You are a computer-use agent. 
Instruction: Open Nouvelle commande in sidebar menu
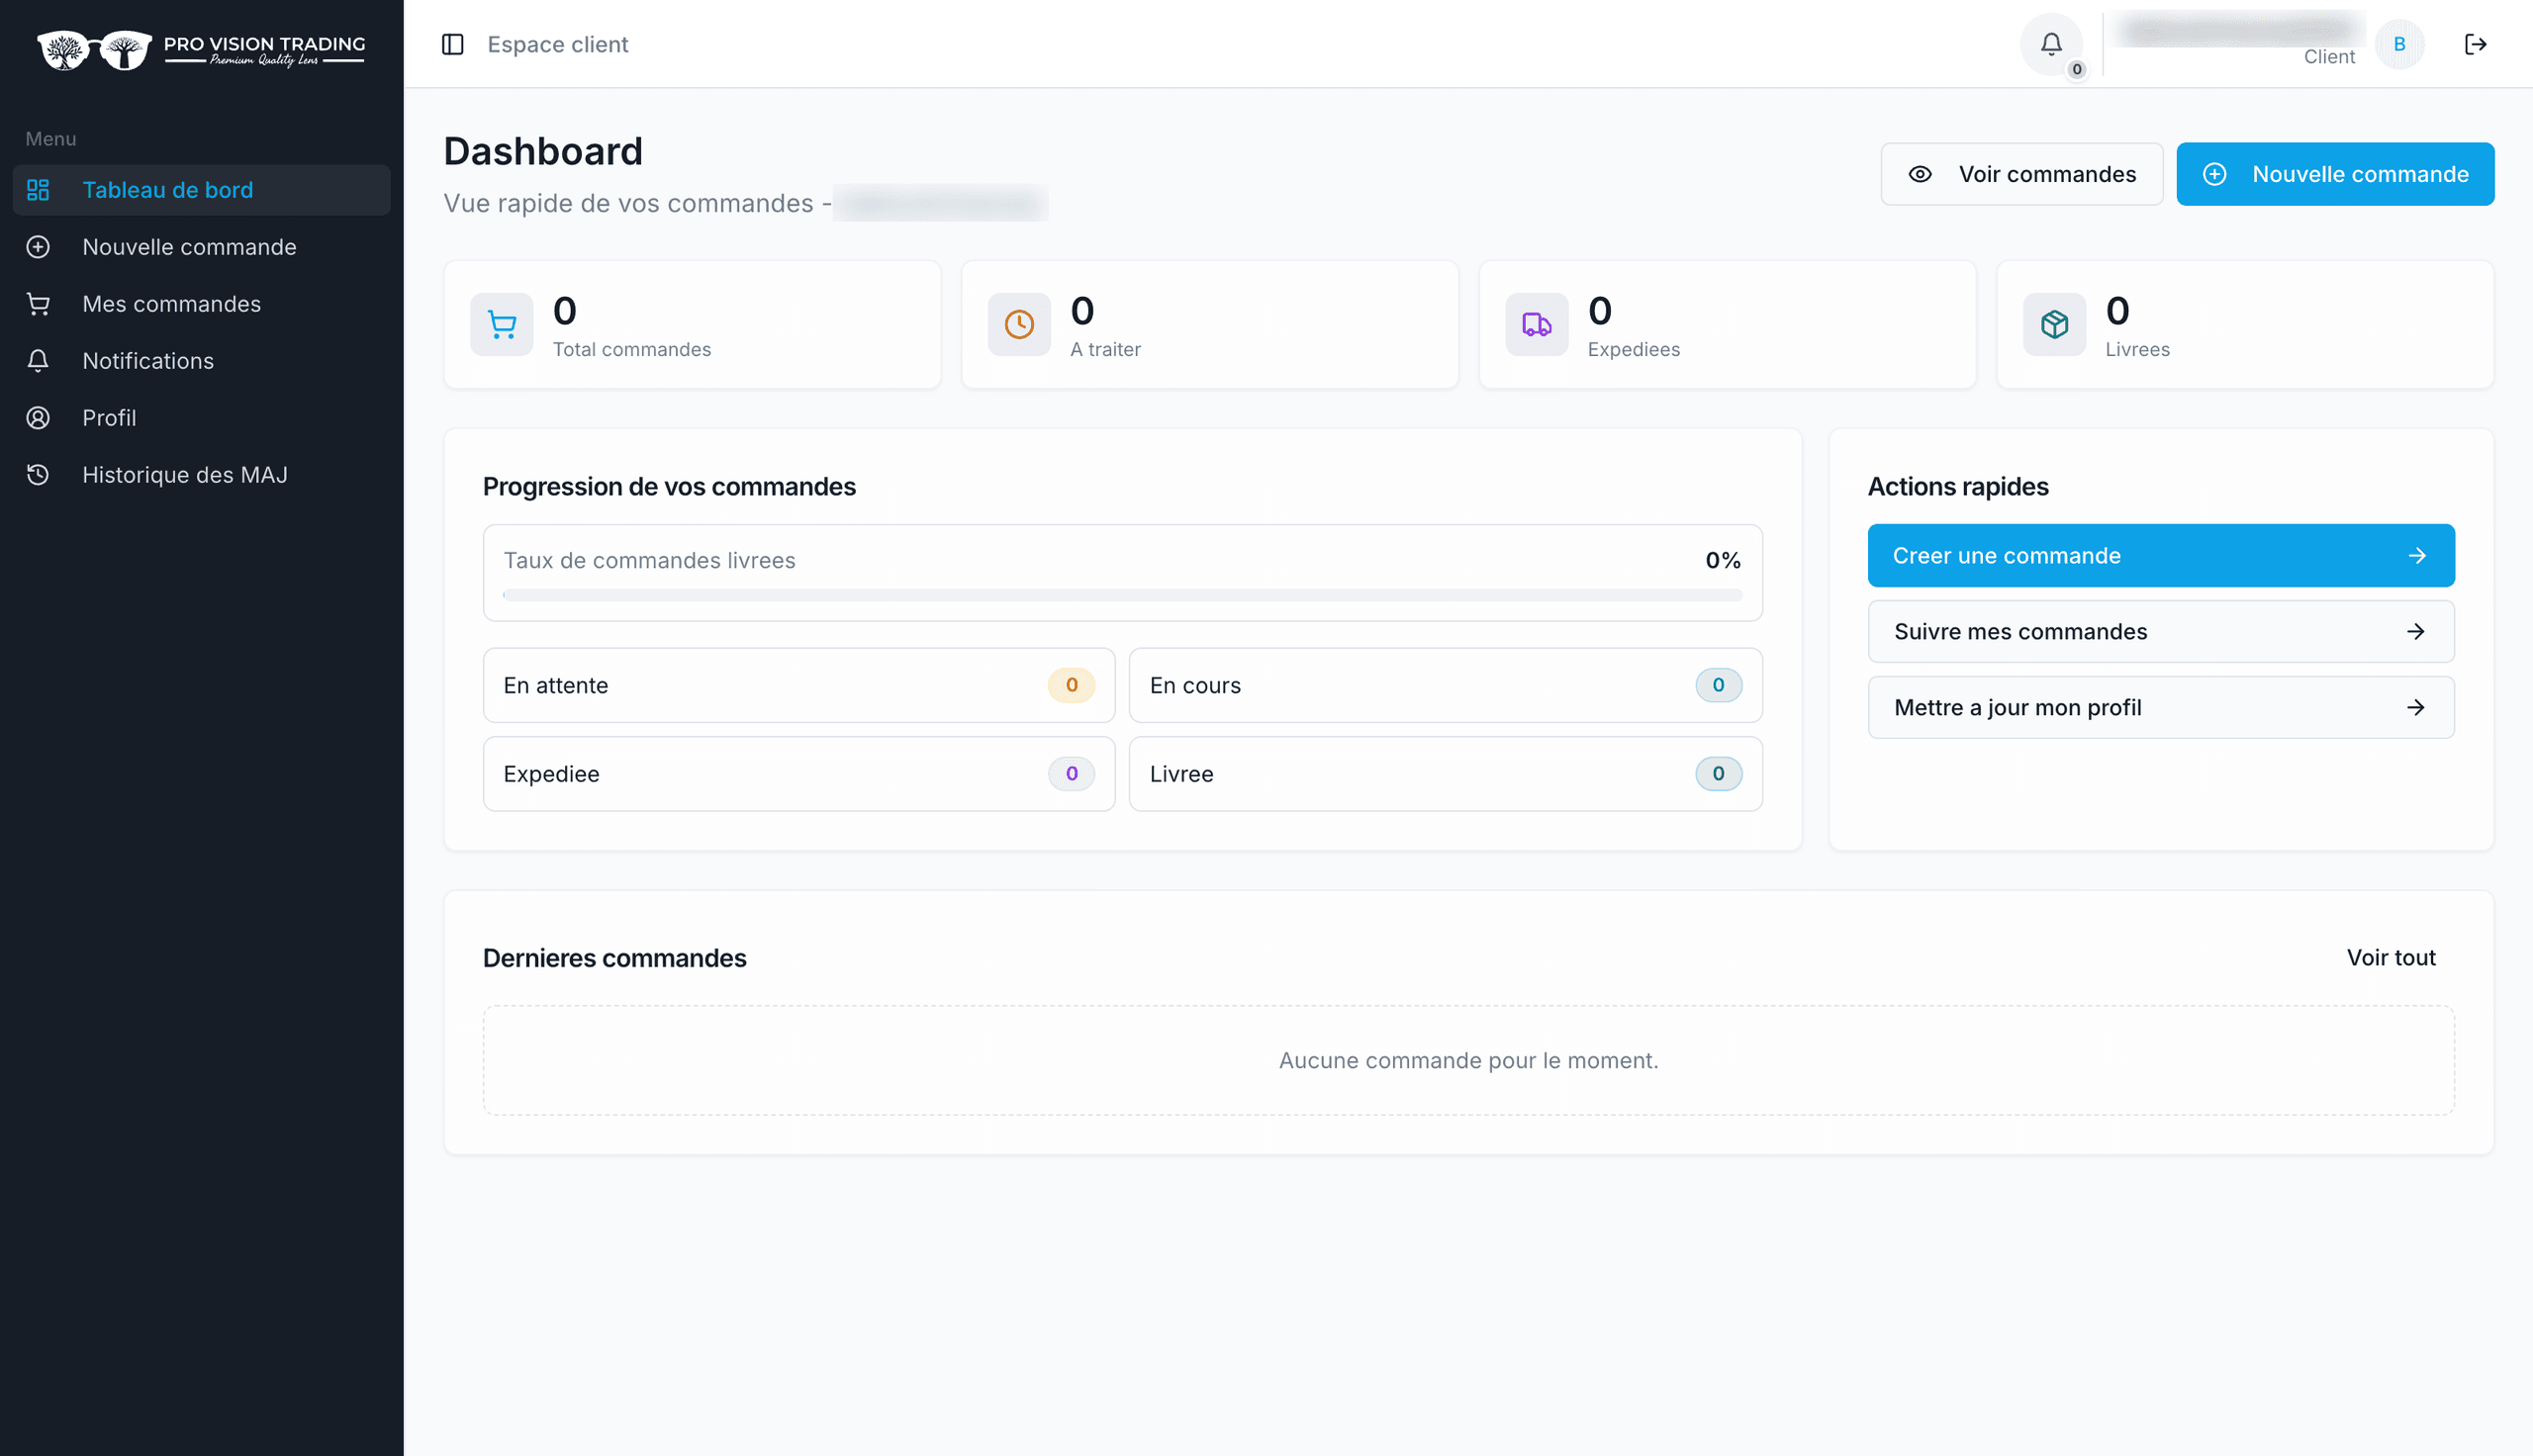(x=201, y=247)
